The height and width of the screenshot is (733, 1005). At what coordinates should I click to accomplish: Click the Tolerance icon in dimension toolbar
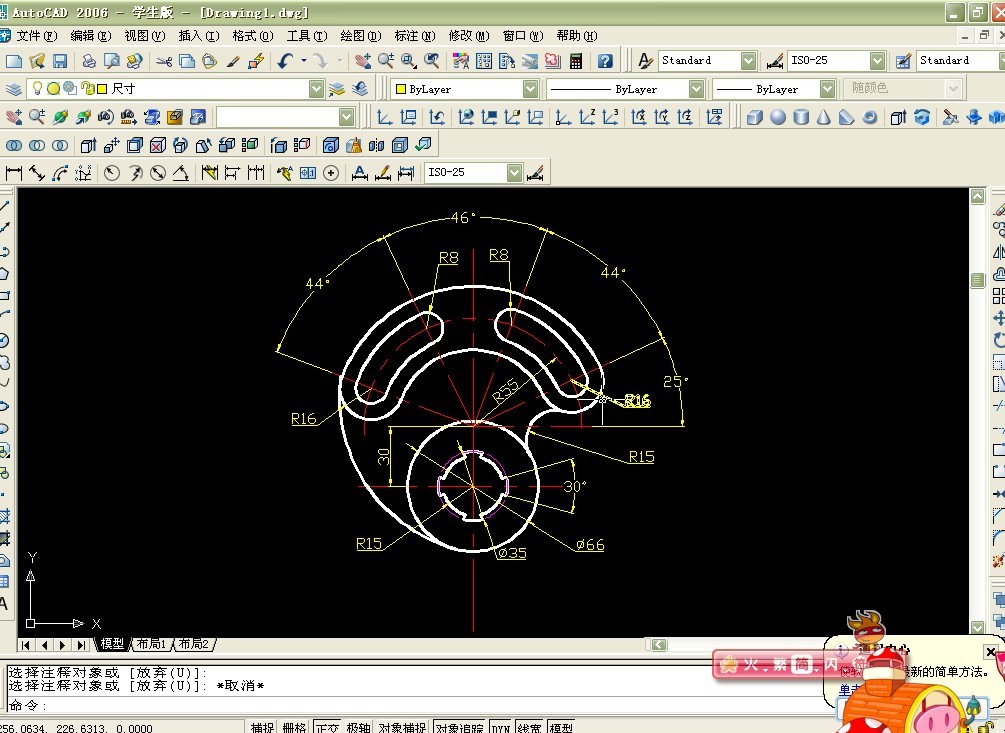(308, 172)
